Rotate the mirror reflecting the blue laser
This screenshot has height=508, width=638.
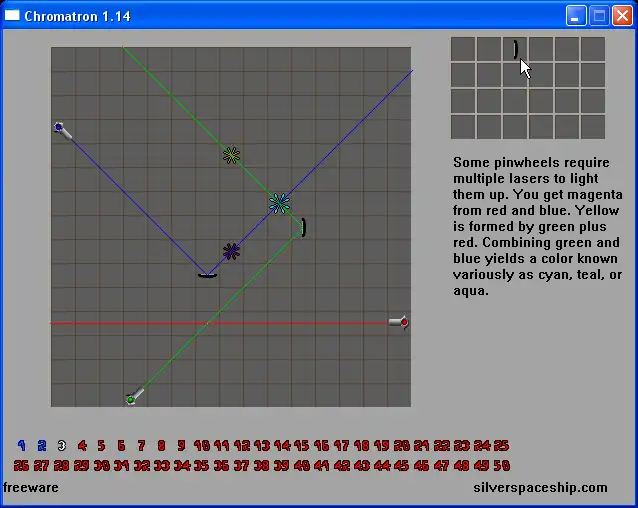[x=207, y=274]
